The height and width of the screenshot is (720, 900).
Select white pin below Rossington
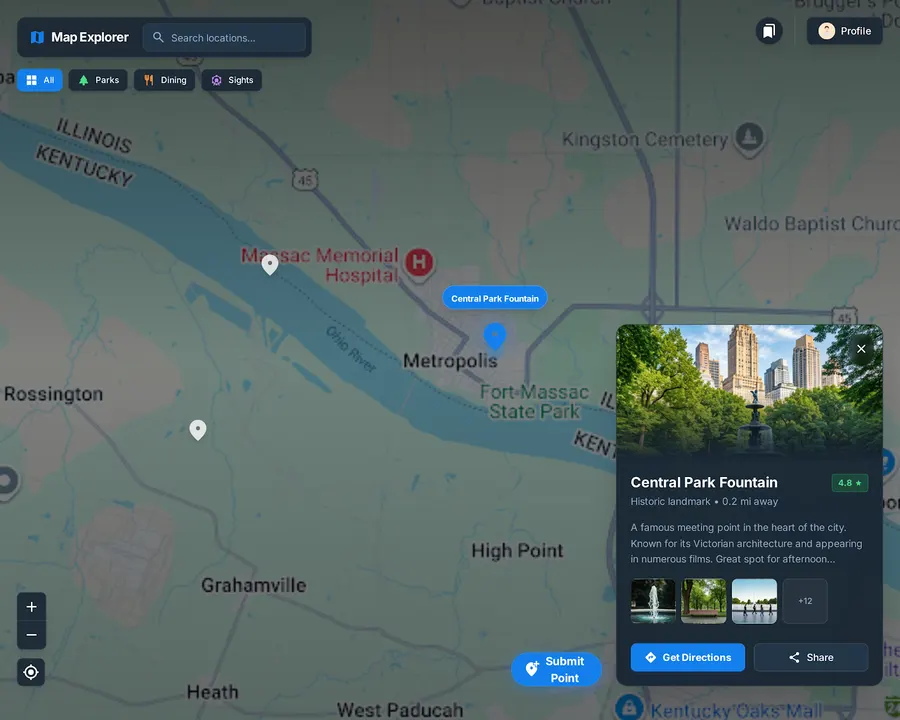198,430
